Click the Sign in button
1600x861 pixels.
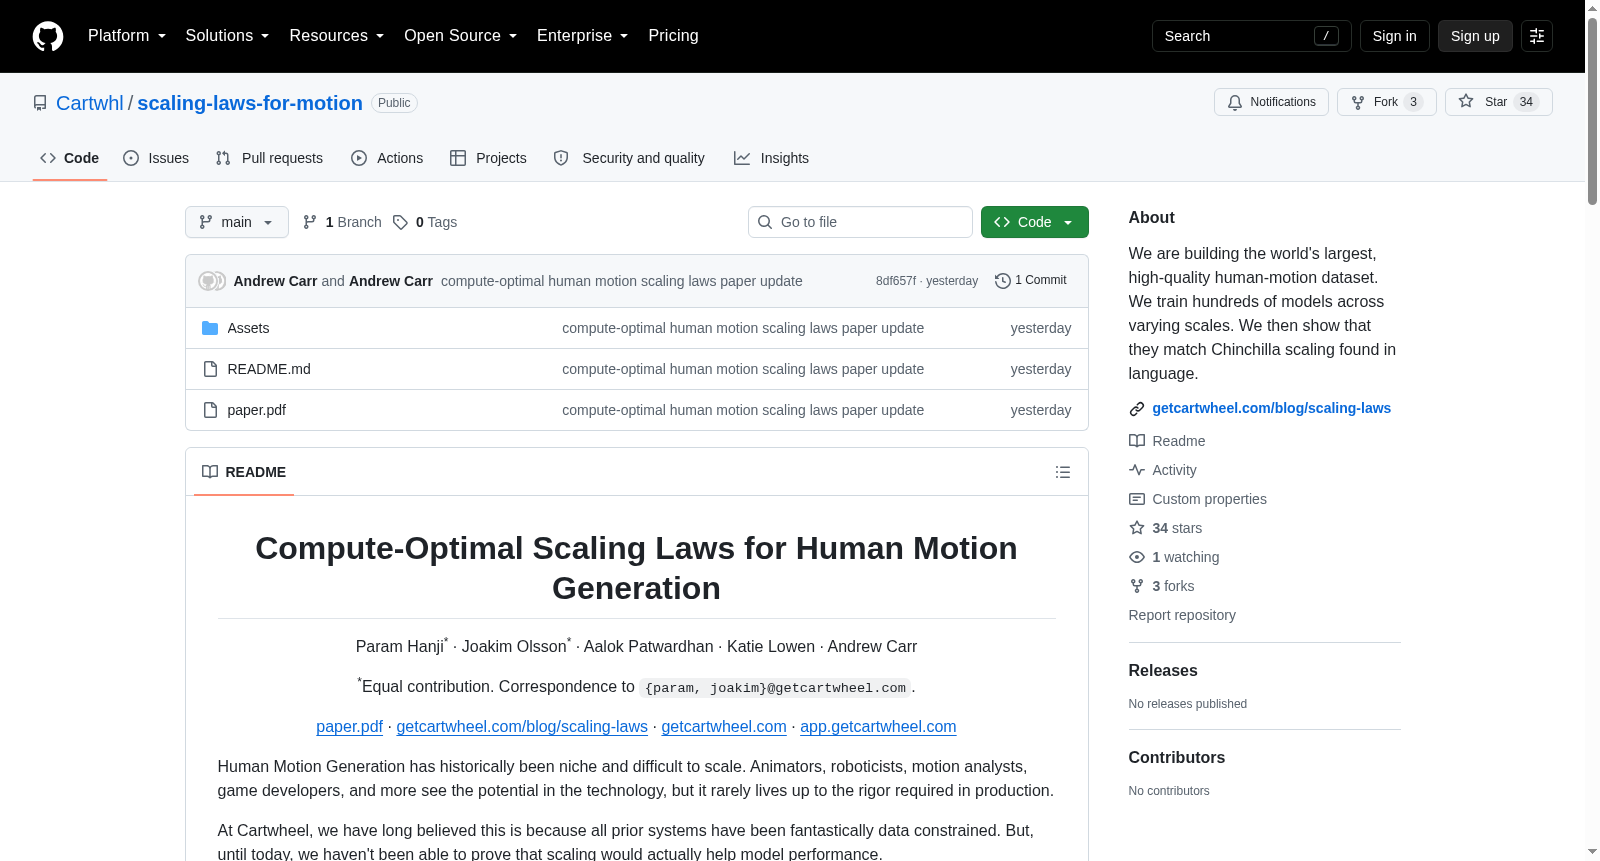1394,36
